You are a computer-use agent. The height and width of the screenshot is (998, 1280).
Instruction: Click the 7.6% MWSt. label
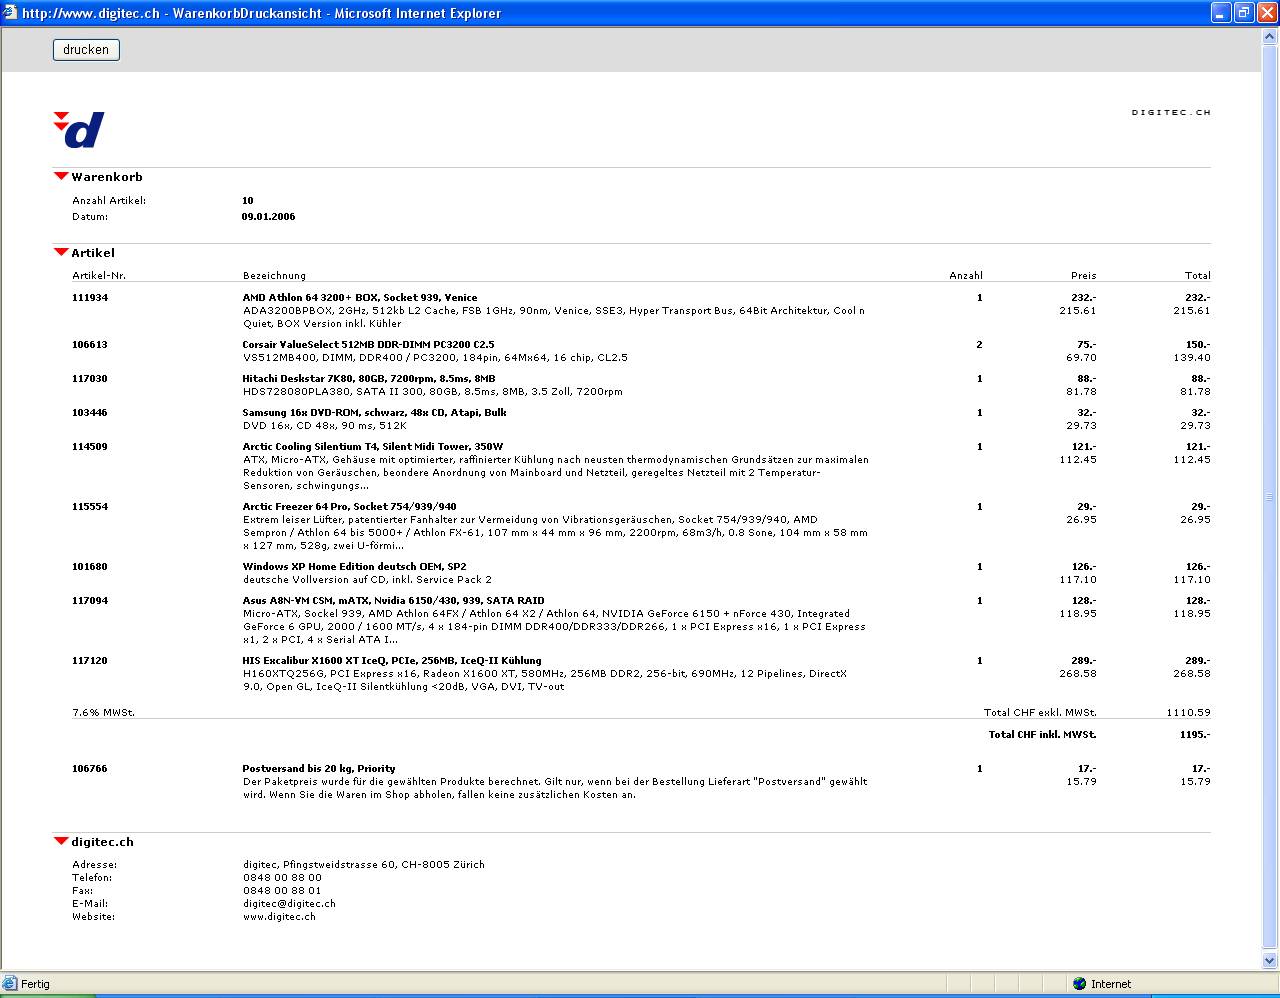(103, 713)
